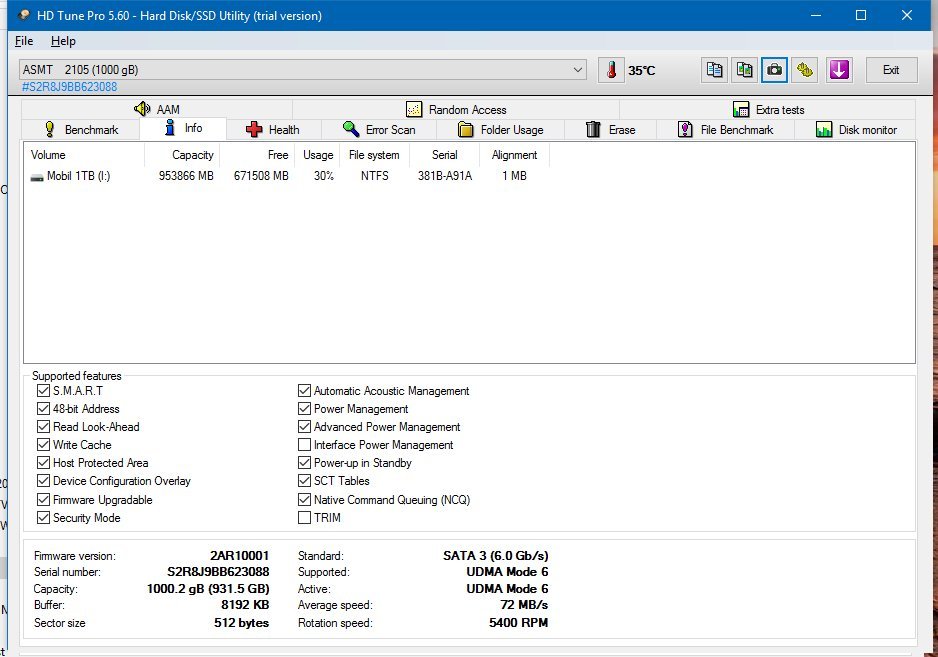Click the #S2R8J9BB623088 serial link
This screenshot has width=938, height=657.
pos(69,87)
